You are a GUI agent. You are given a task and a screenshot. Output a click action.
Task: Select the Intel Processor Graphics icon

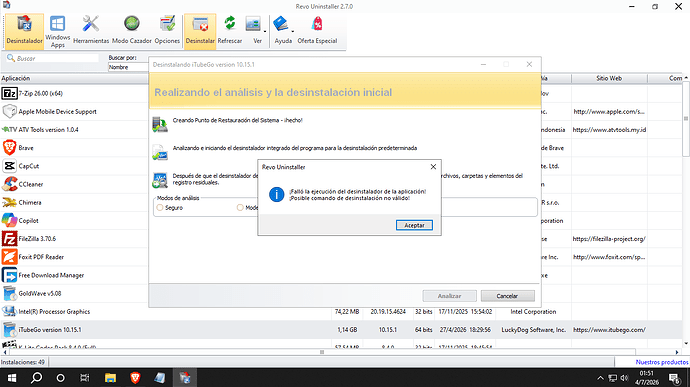pos(9,311)
